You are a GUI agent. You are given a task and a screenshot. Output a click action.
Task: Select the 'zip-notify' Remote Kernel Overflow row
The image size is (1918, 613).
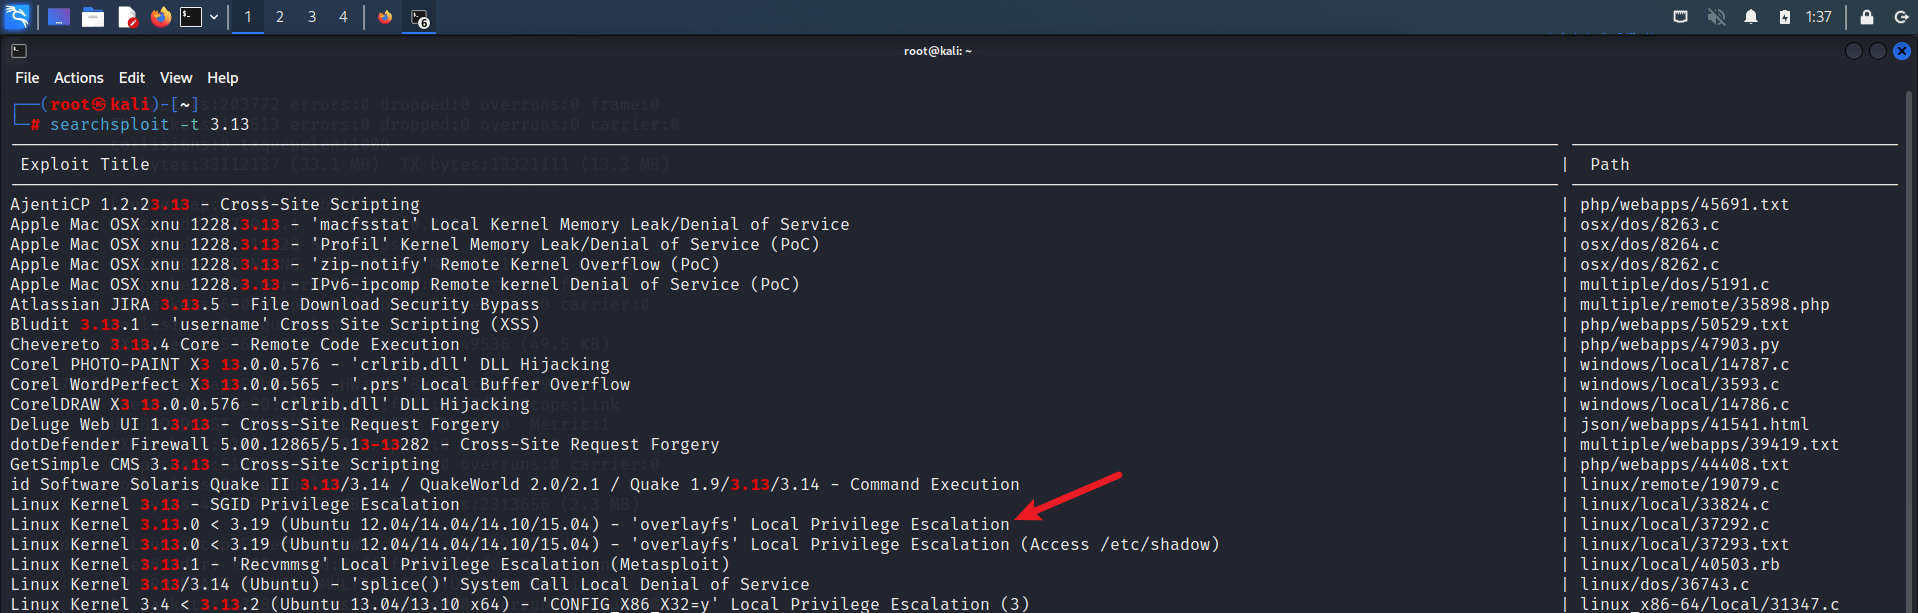coord(365,265)
